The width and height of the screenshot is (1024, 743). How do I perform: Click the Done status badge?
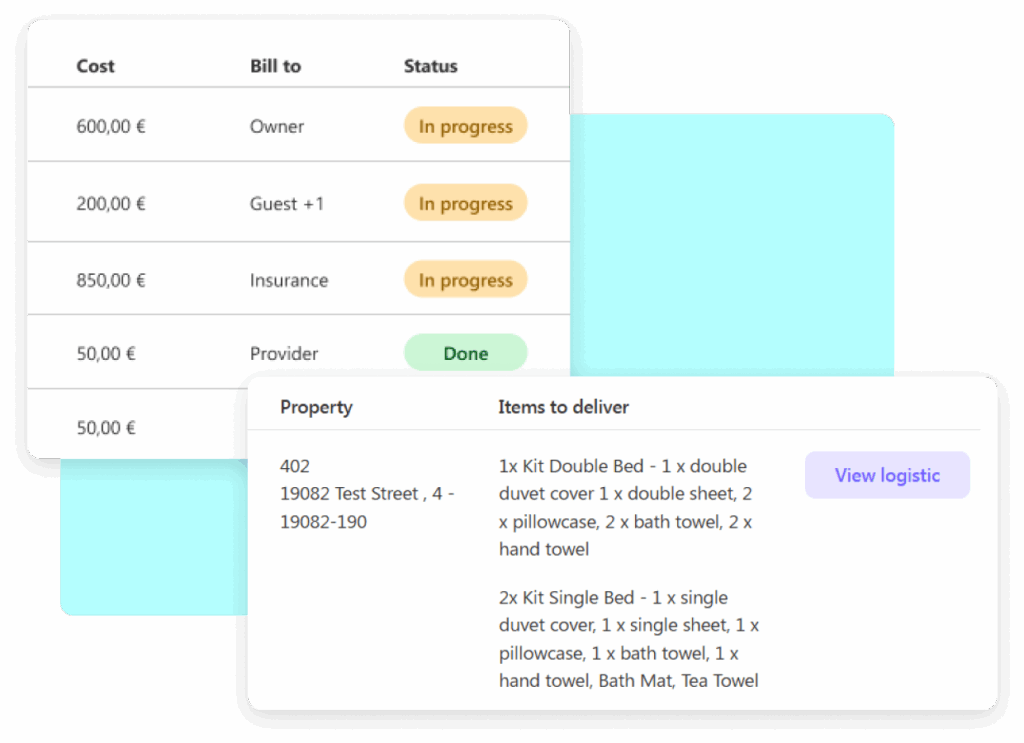[465, 353]
